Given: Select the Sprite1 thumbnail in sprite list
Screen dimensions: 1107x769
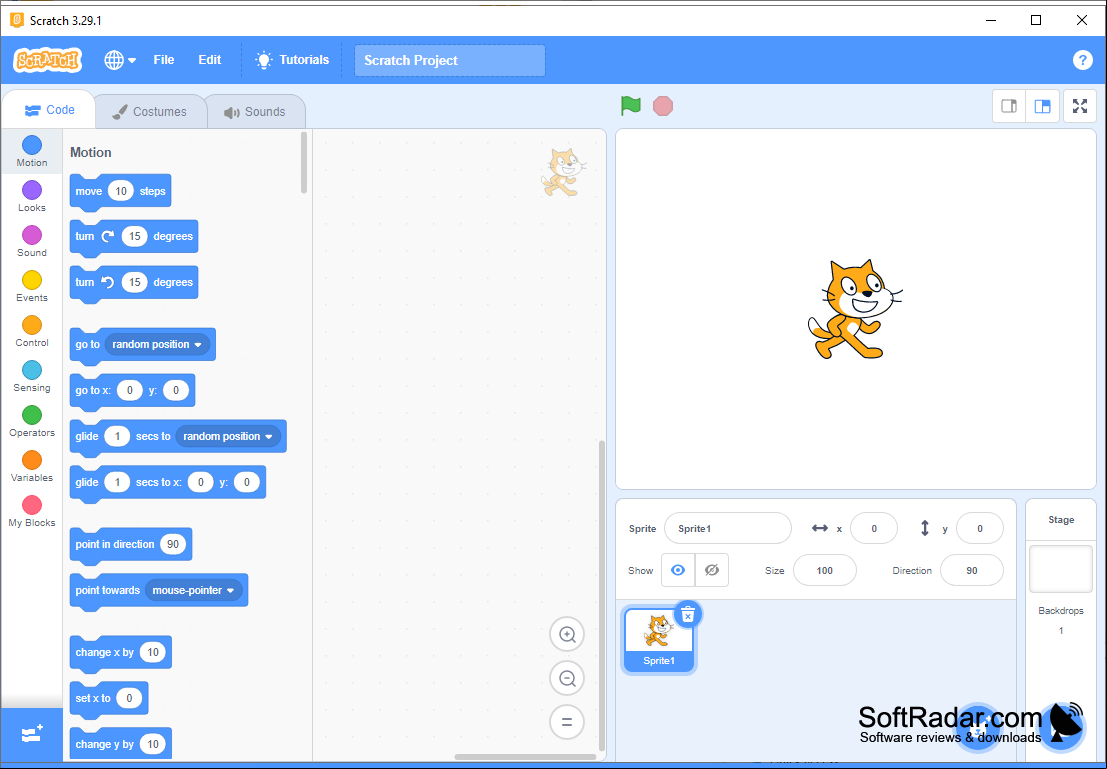Looking at the screenshot, I should pos(659,641).
